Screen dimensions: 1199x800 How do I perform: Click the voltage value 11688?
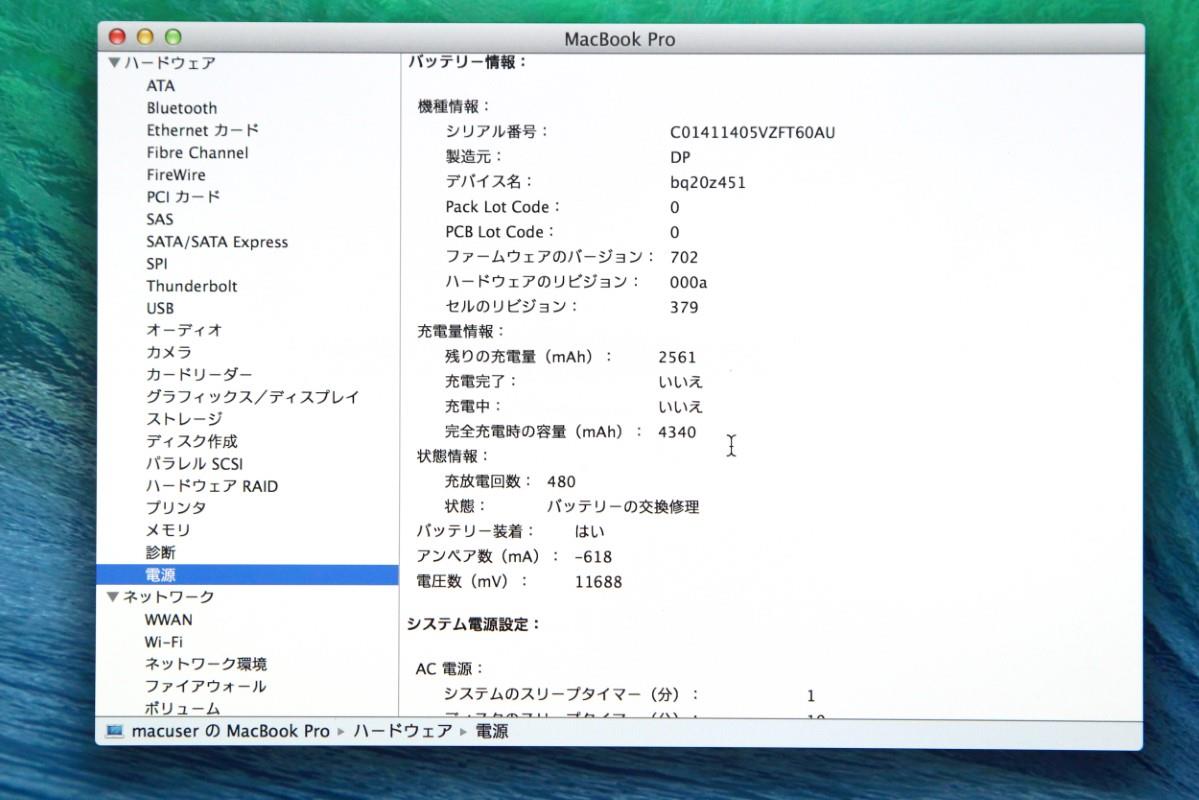598,582
